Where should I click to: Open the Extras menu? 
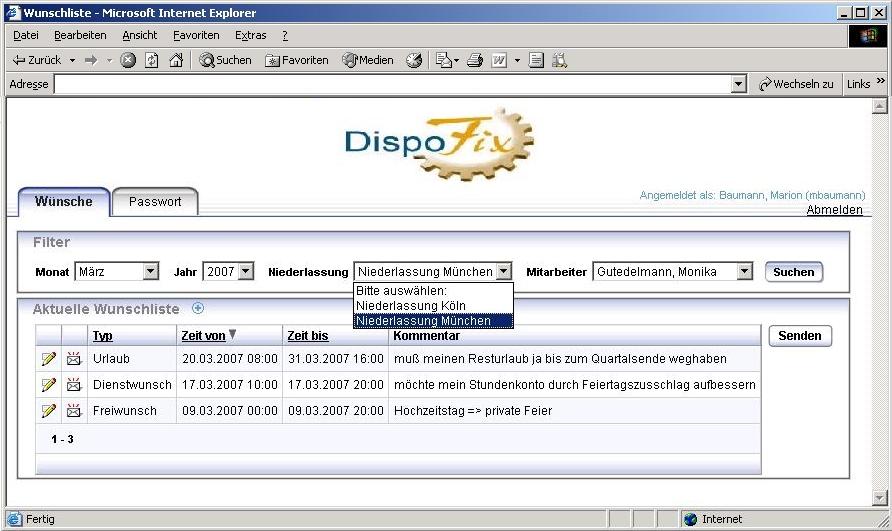(x=250, y=35)
